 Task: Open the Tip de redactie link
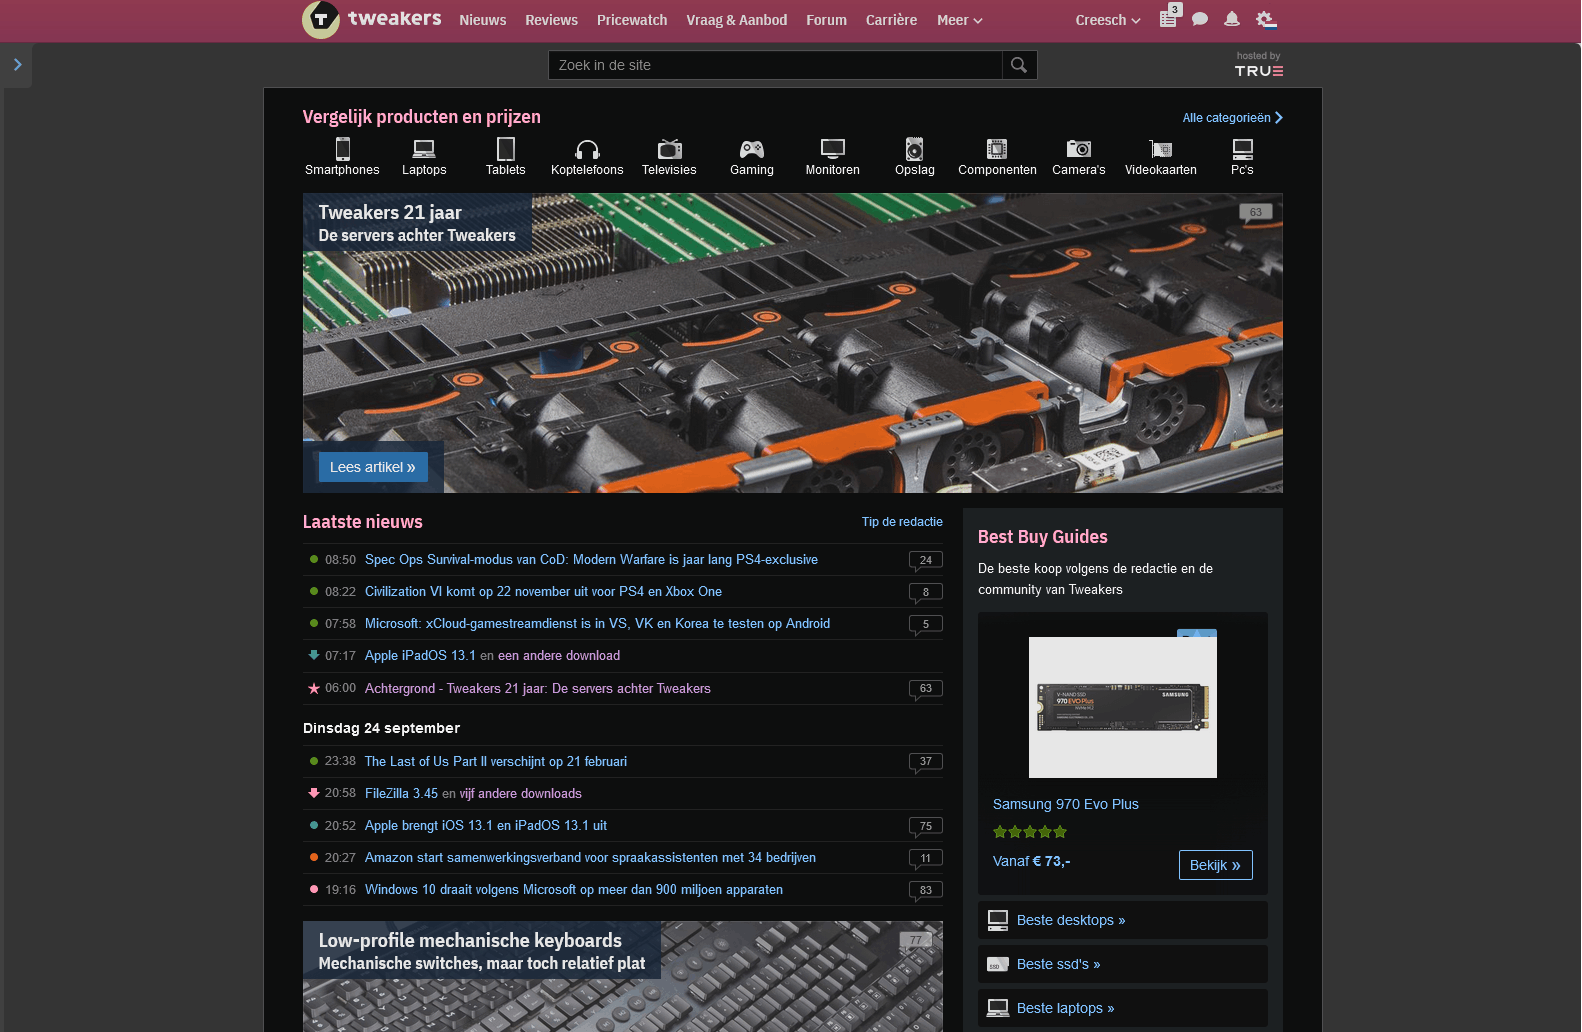[x=902, y=522]
